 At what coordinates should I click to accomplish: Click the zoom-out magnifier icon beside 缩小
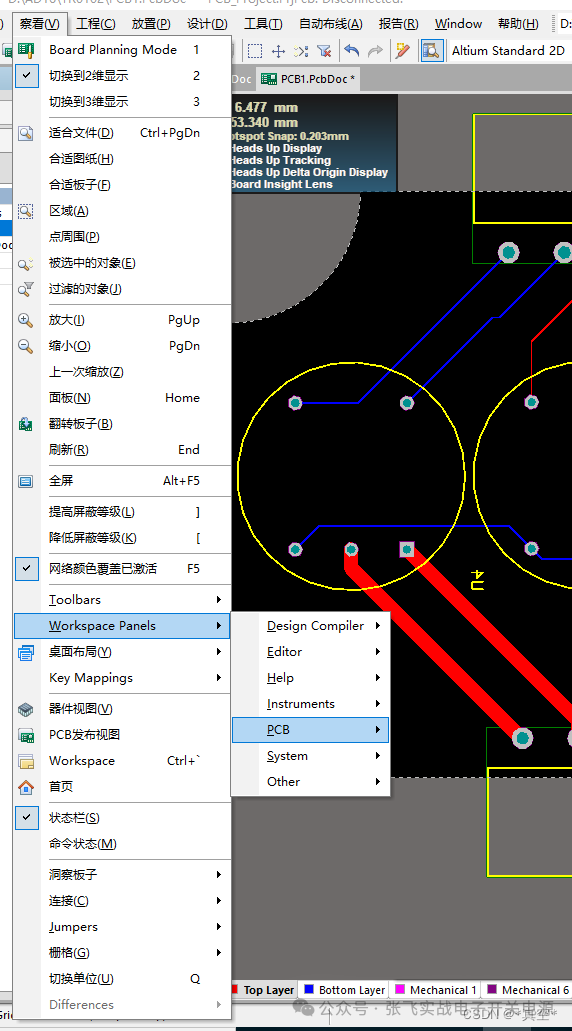[x=26, y=346]
